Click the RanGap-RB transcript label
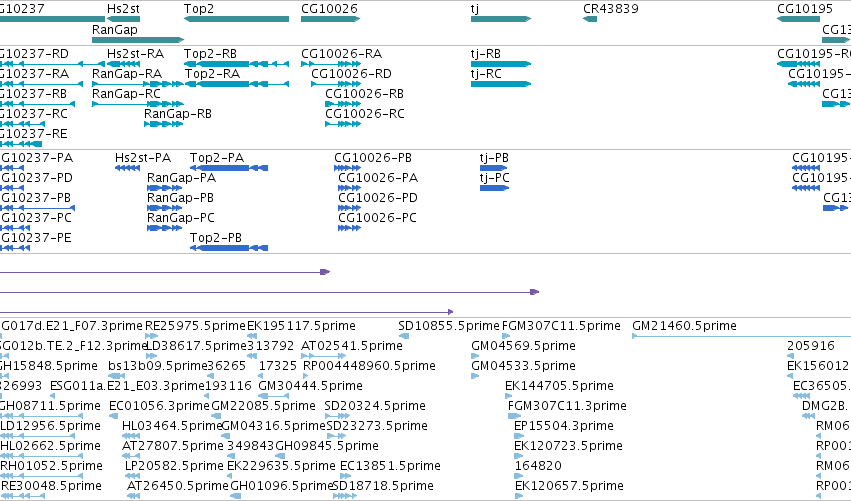The width and height of the screenshot is (851, 501). [x=177, y=114]
